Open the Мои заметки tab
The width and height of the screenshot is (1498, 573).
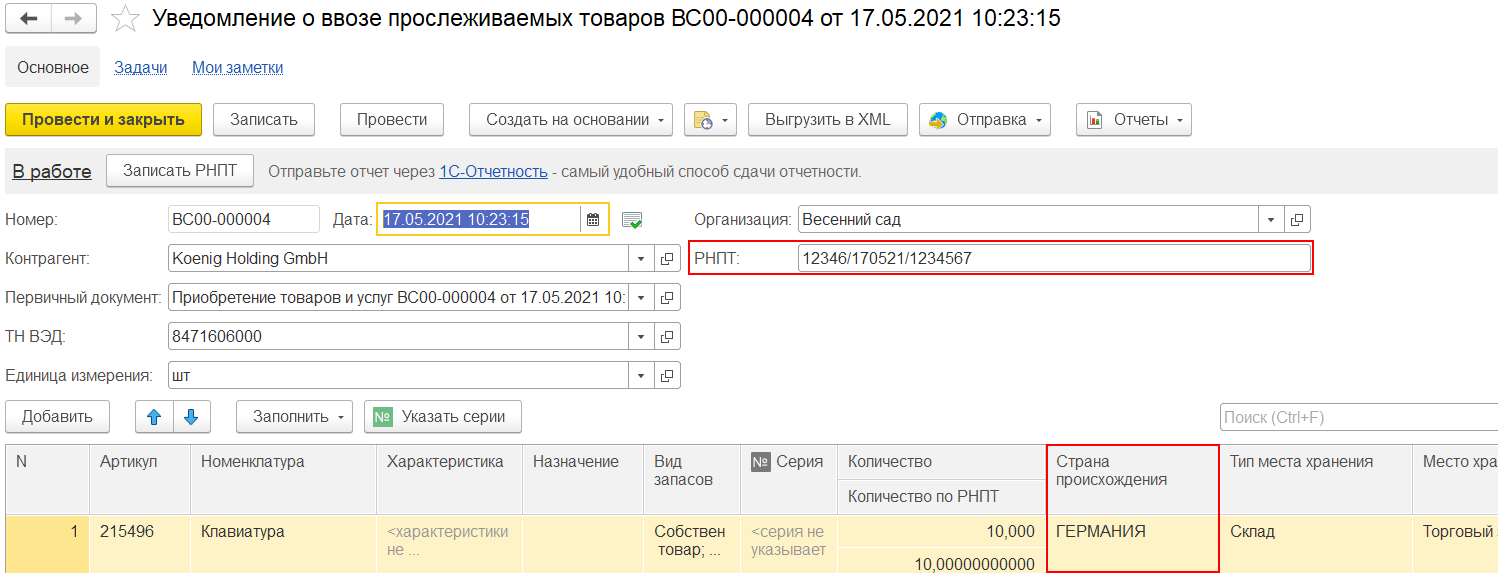click(238, 67)
